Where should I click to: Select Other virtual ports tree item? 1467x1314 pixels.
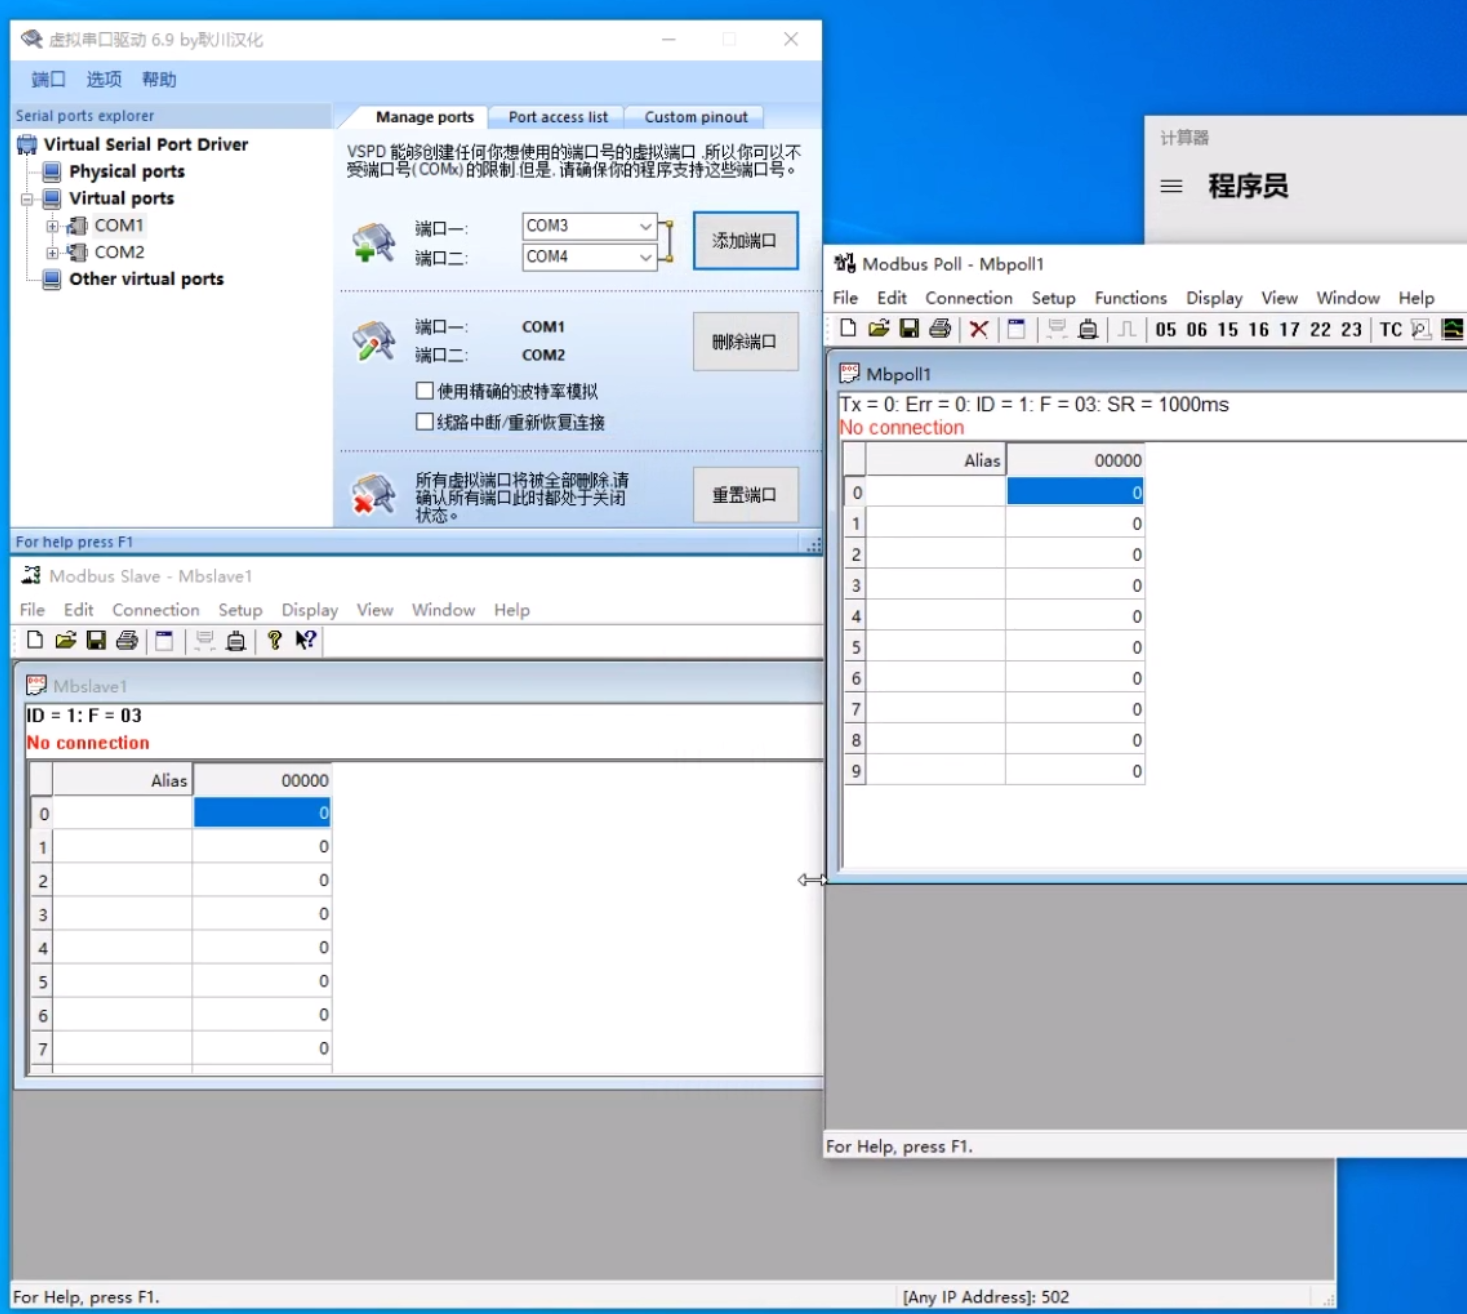[146, 279]
